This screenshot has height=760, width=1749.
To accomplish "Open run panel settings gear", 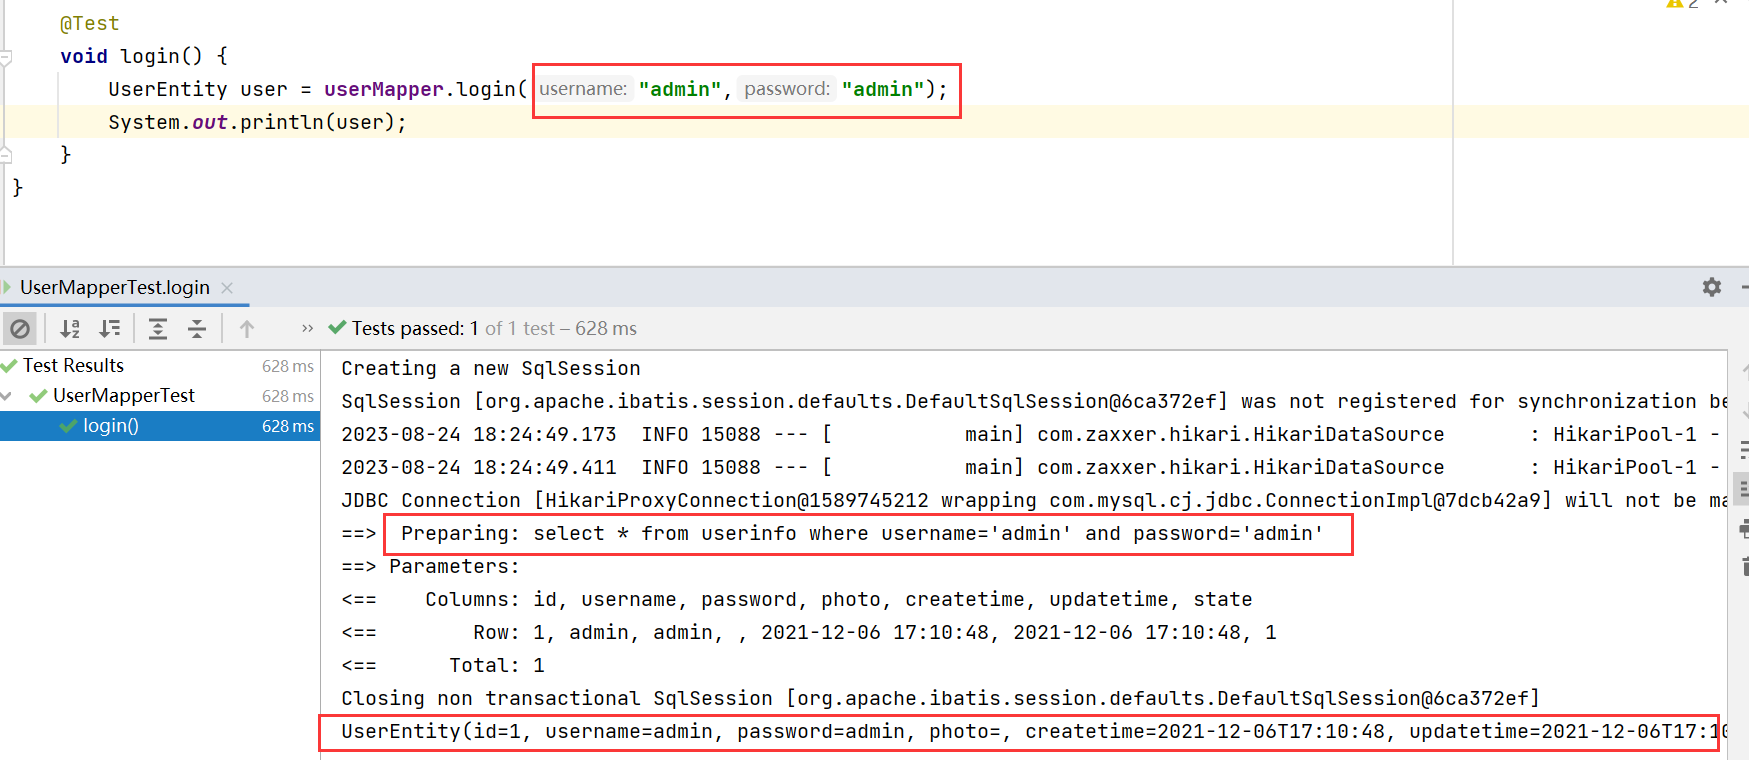I will [1712, 287].
